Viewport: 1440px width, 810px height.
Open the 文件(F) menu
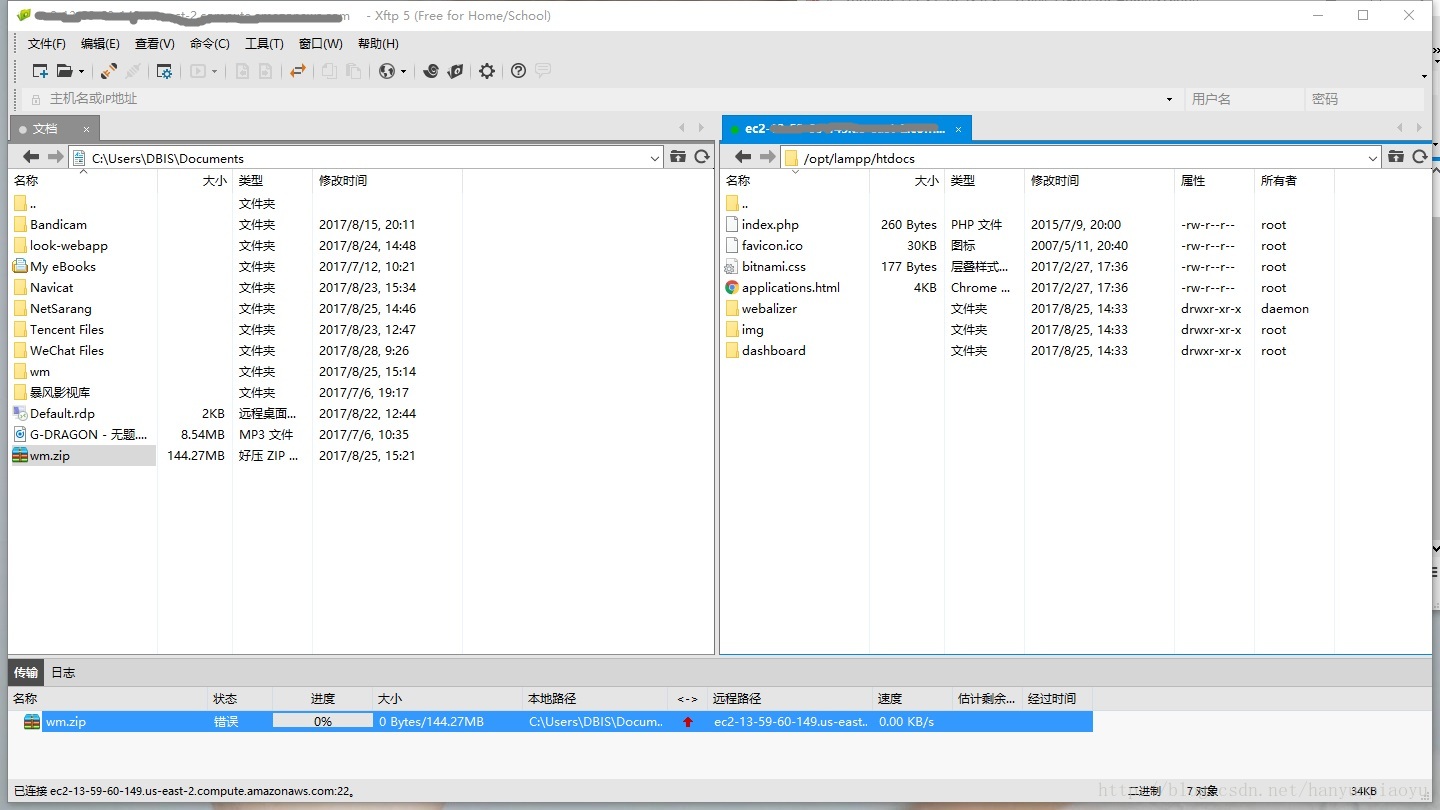click(47, 43)
